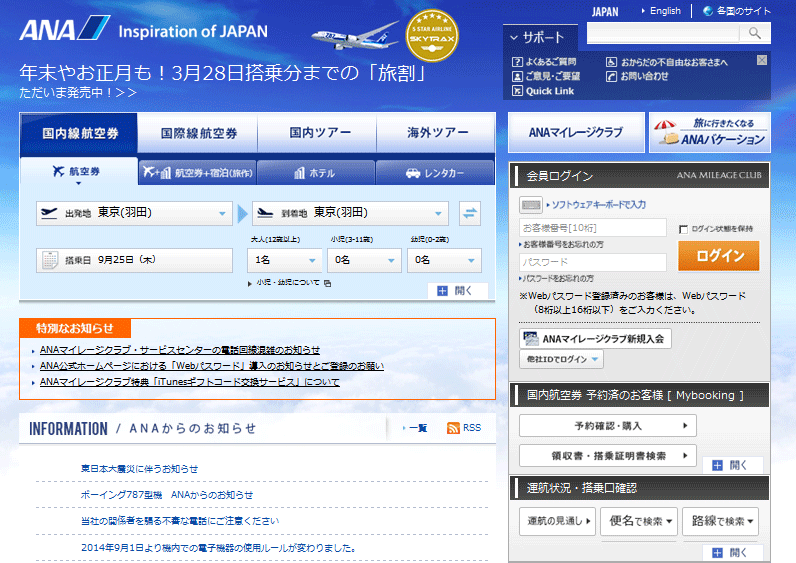Switch to 海外ツアー tab
Image resolution: width=796 pixels, height=563 pixels.
tap(436, 133)
